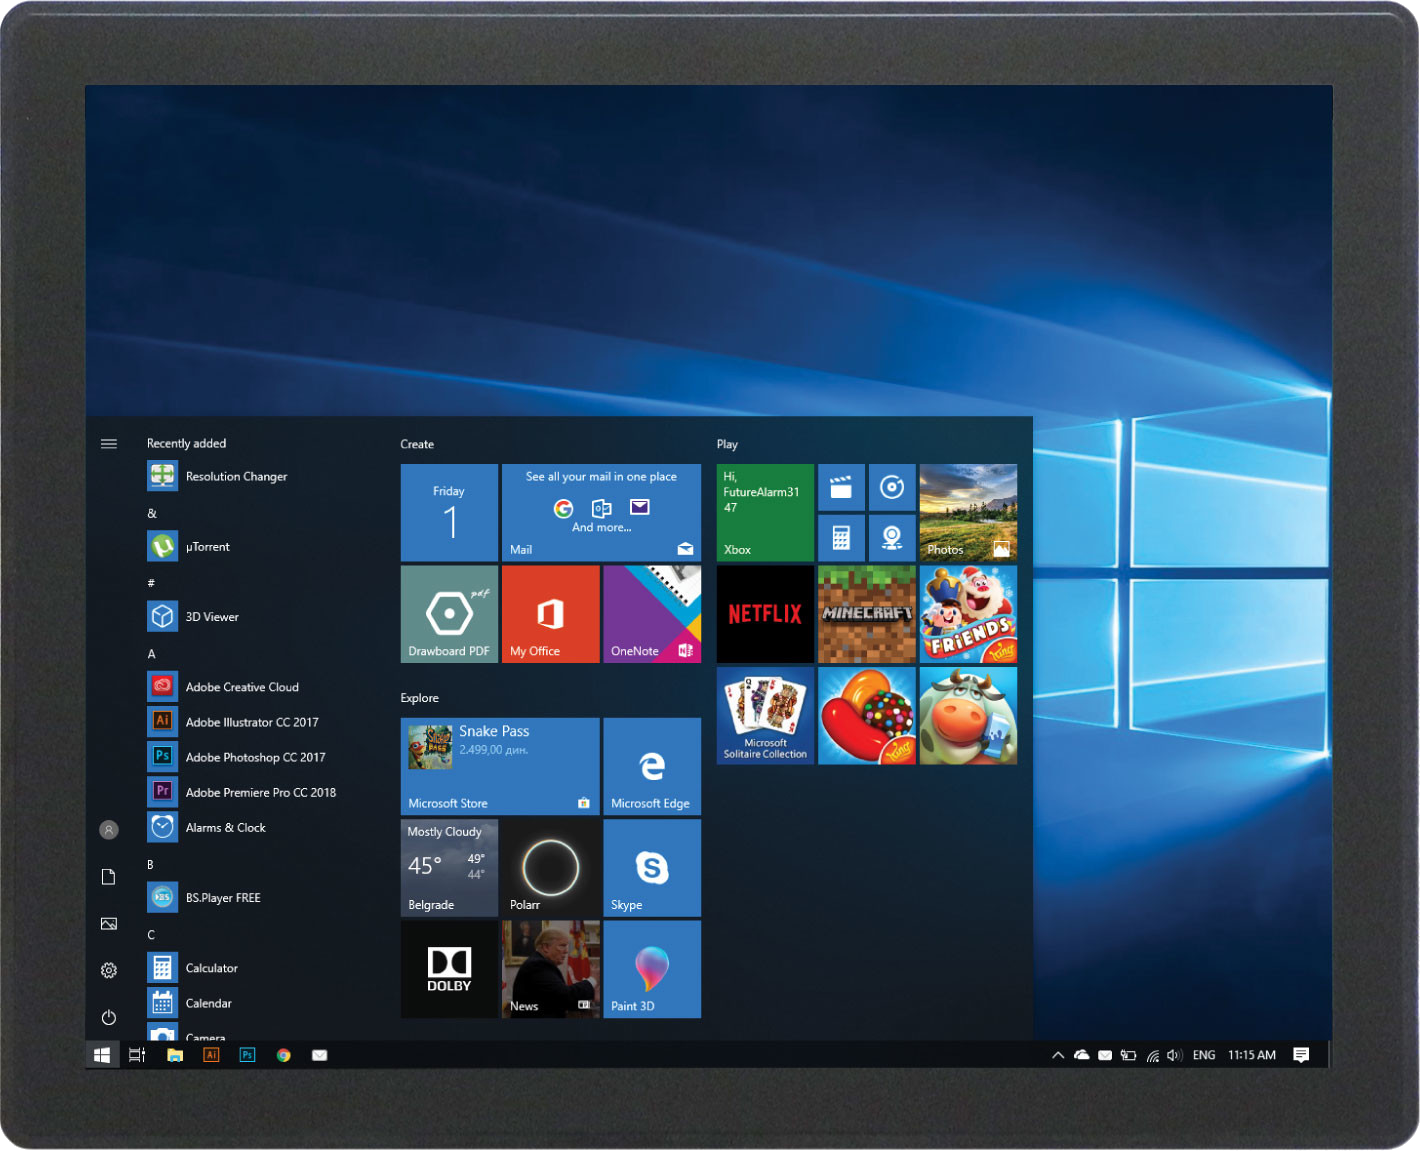Image resolution: width=1420 pixels, height=1151 pixels.
Task: Open the Movies & TV small tile
Action: click(841, 488)
